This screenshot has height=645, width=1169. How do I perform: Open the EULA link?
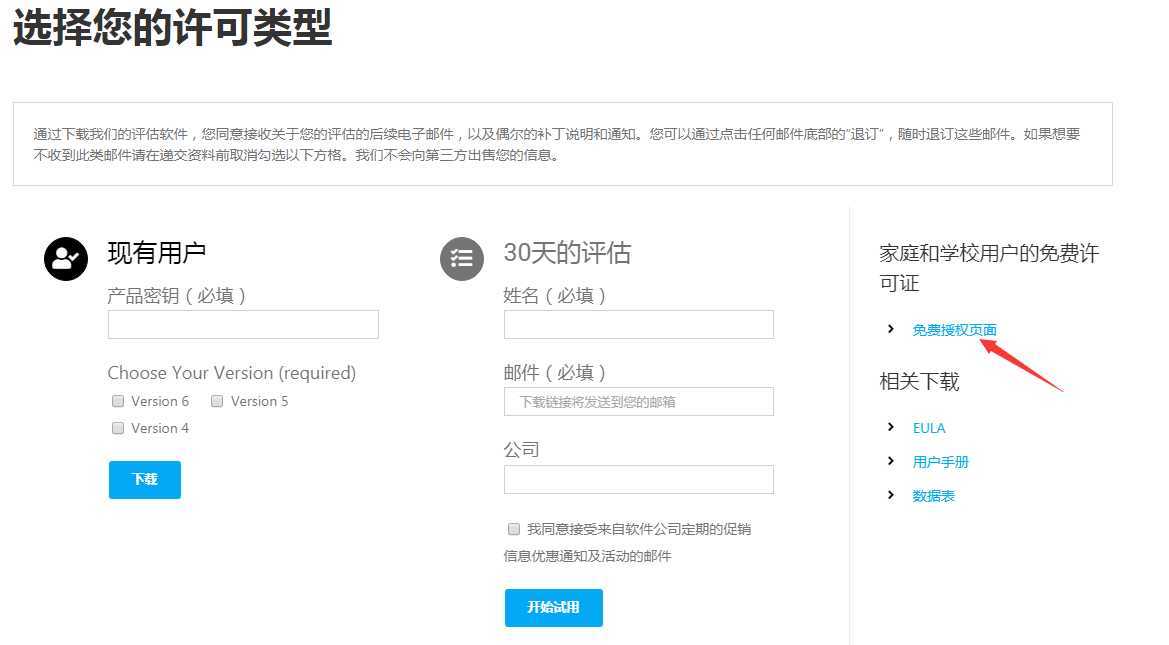929,428
